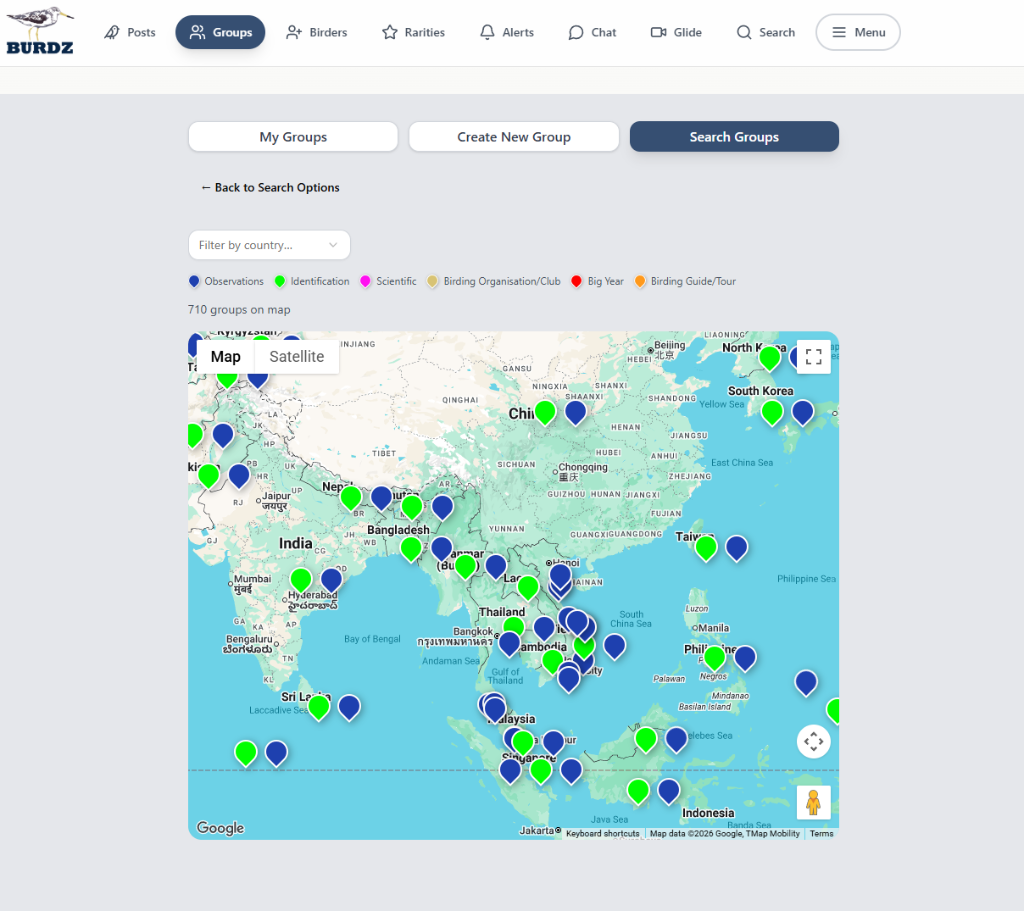Image resolution: width=1024 pixels, height=911 pixels.
Task: Click the blue pin east of Hyderabad
Action: click(332, 579)
